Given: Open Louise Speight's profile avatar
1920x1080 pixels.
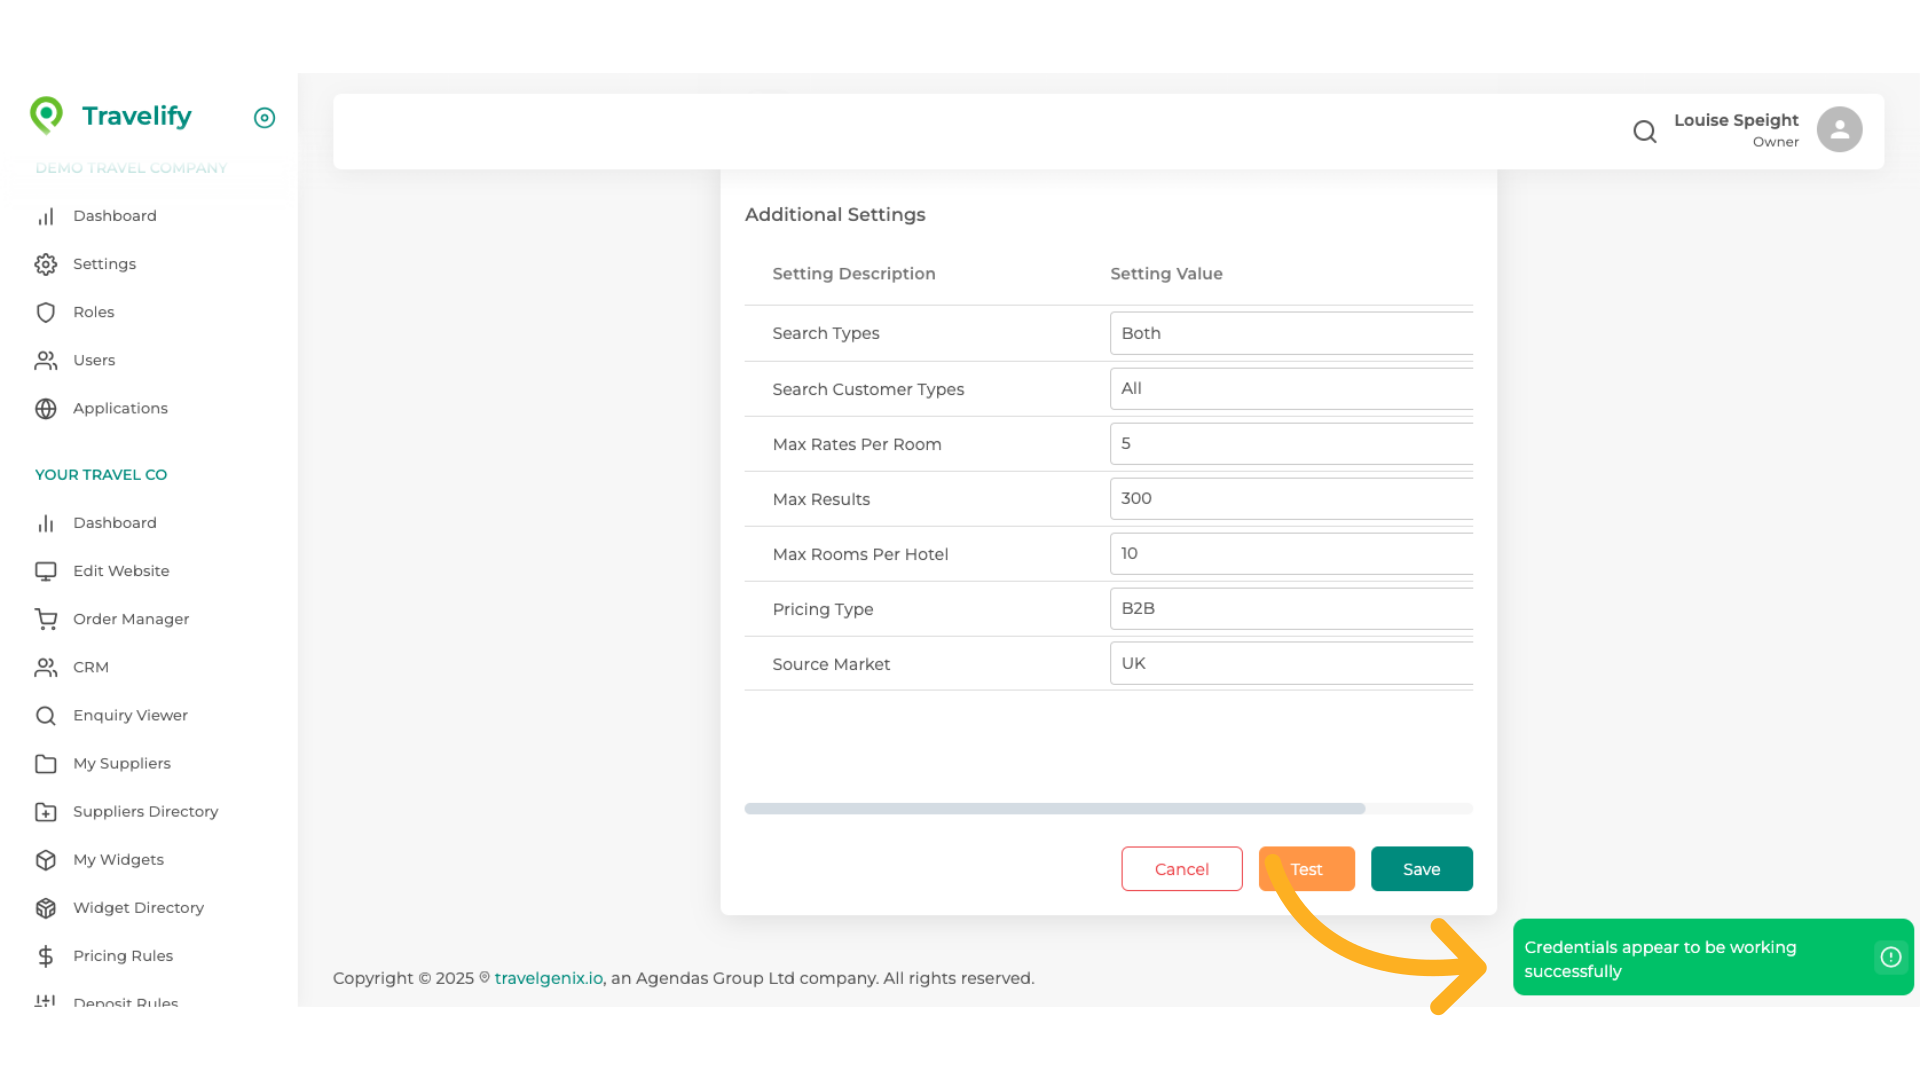Looking at the screenshot, I should [x=1840, y=129].
